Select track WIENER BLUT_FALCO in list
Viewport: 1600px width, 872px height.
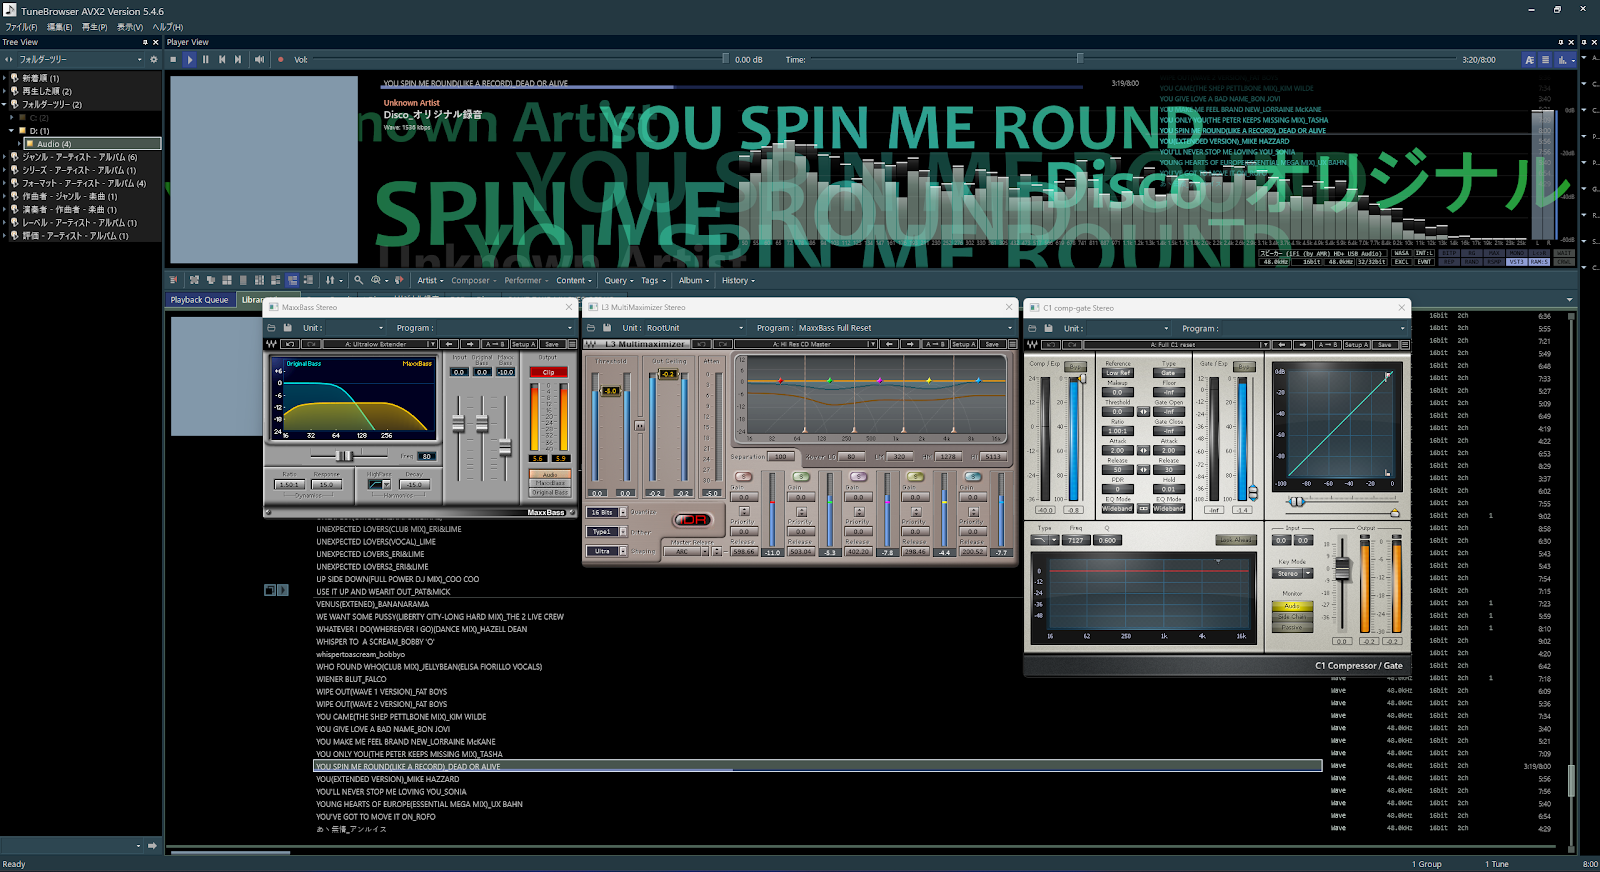point(351,679)
